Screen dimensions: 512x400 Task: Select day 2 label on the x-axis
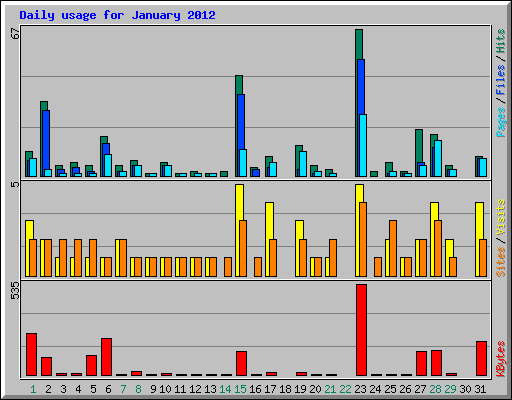(48, 389)
